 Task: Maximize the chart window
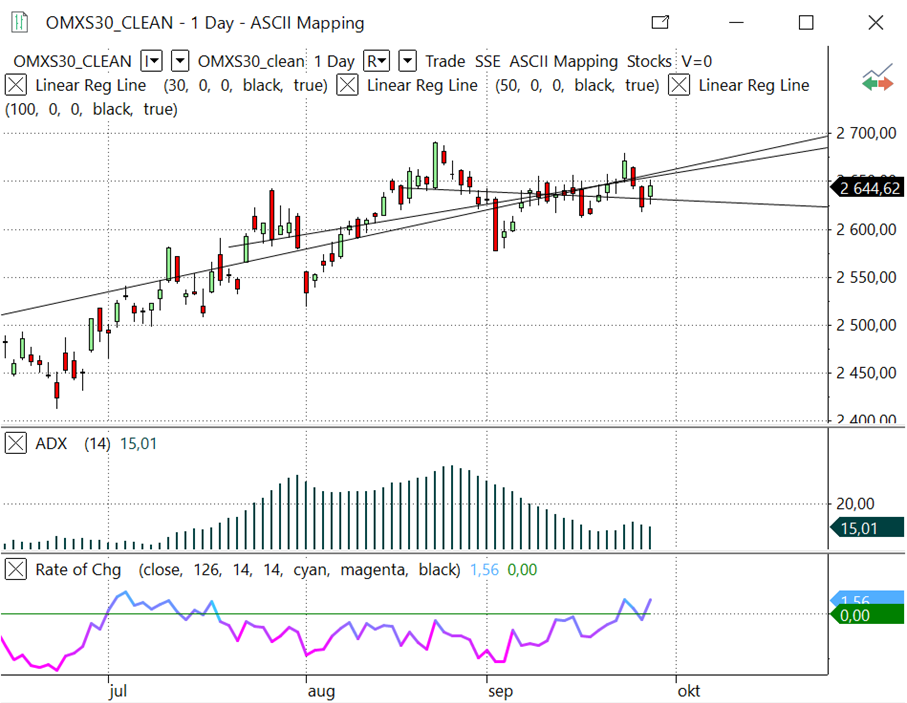(x=806, y=23)
